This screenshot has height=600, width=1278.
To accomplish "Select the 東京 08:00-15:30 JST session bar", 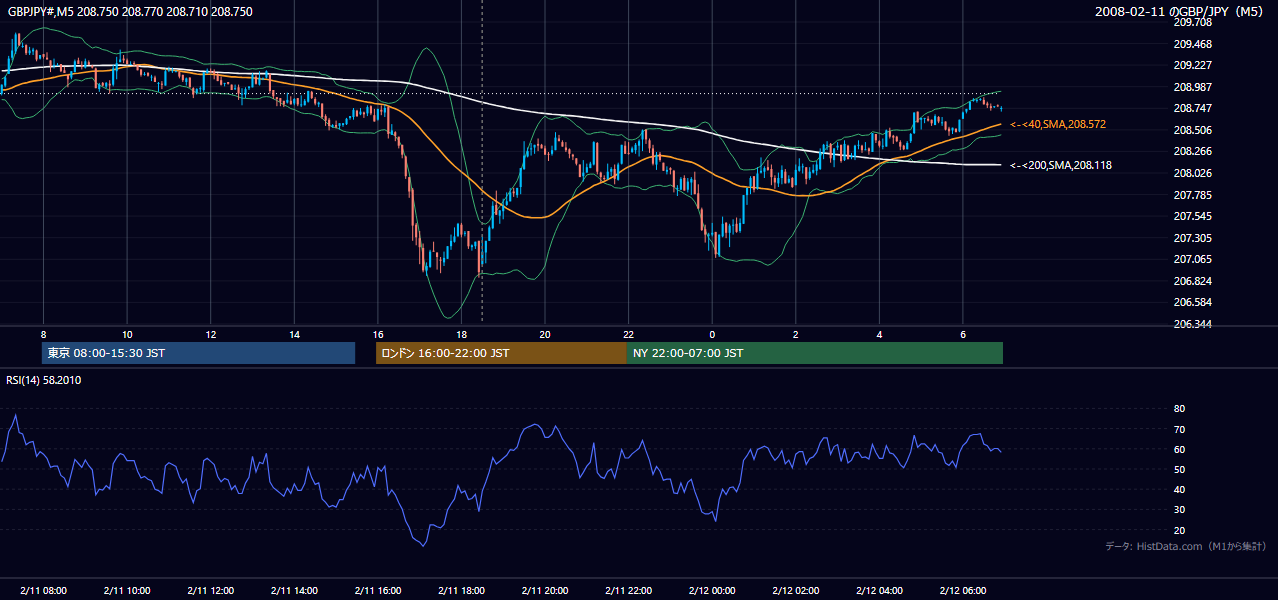I will click(x=199, y=353).
